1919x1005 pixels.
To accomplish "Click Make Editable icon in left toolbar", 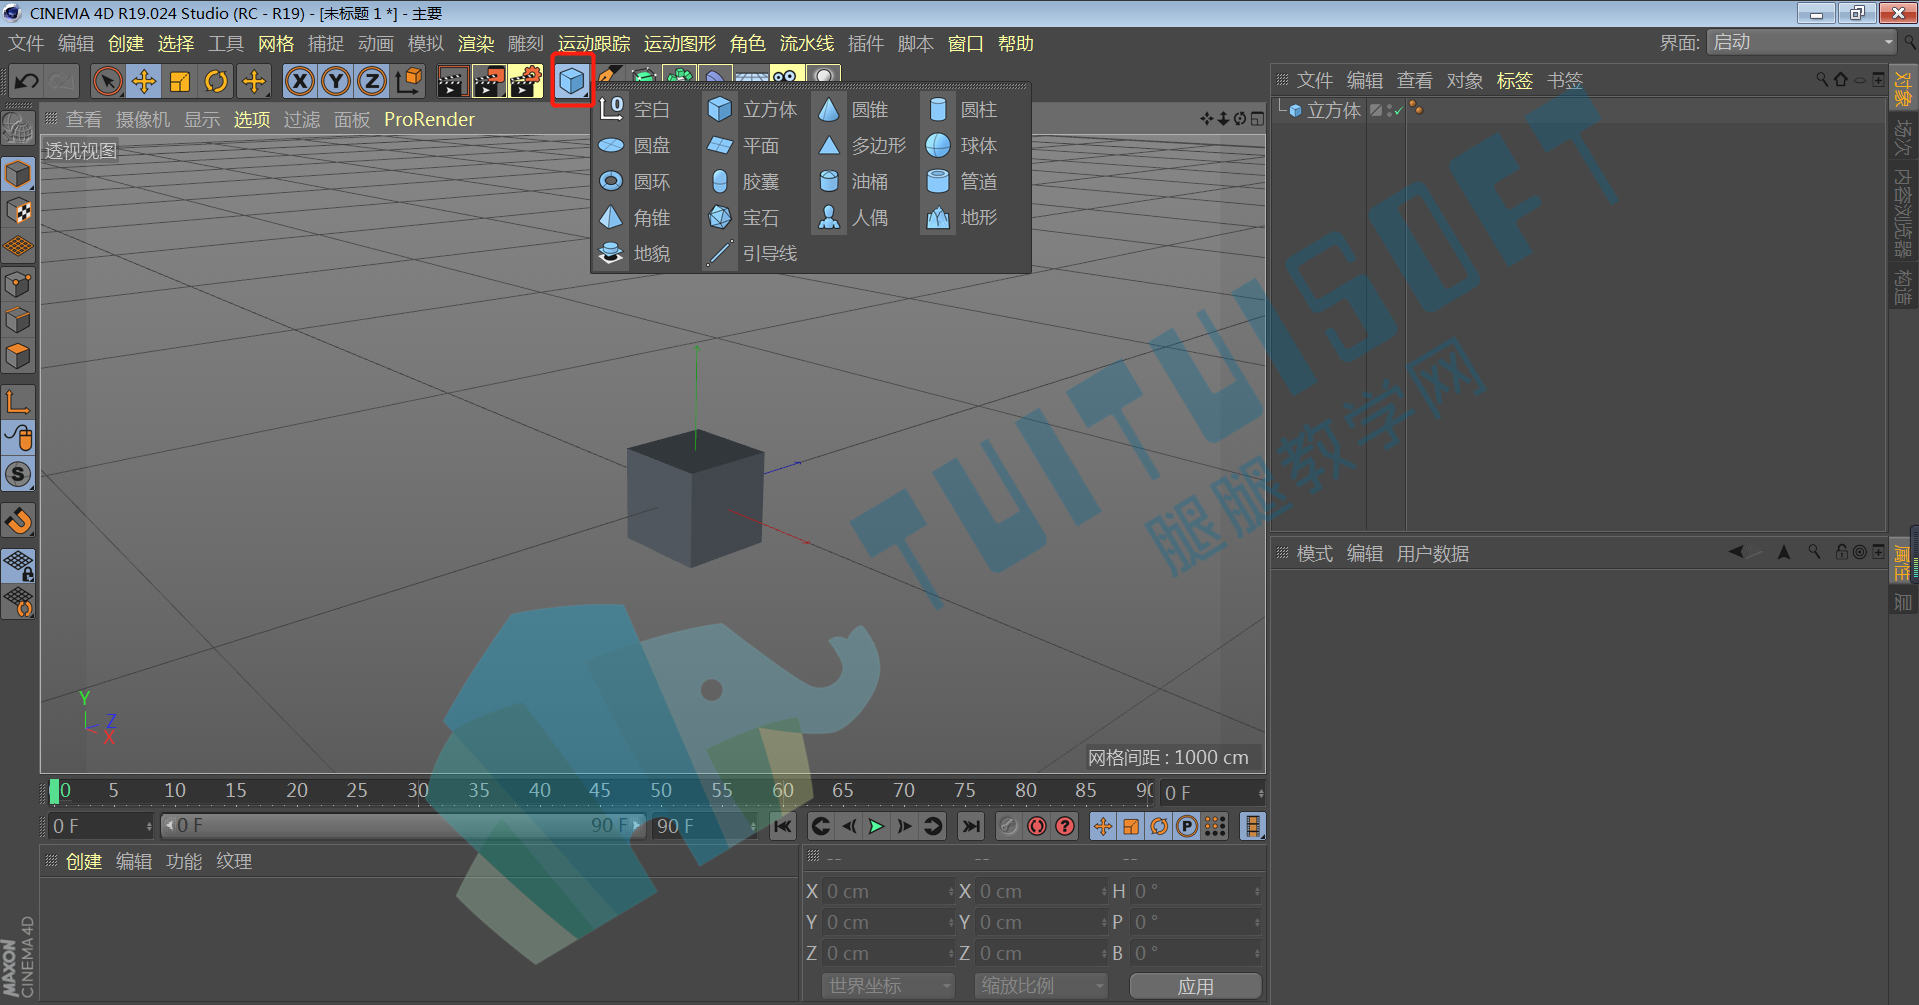I will coord(18,129).
